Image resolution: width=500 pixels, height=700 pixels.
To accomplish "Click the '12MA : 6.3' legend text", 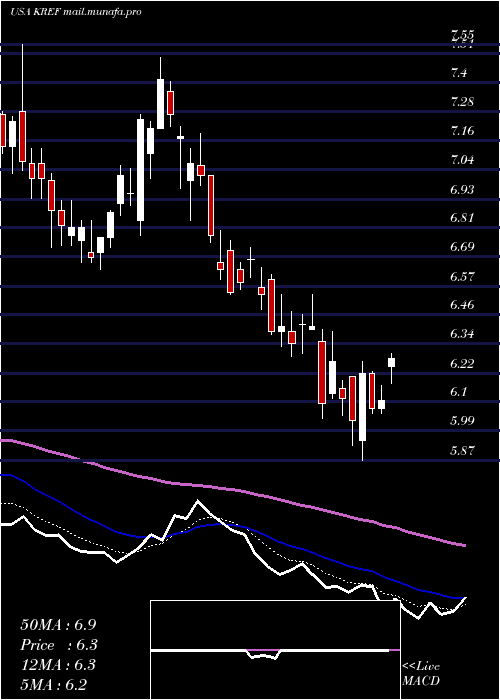I will pyautogui.click(x=59, y=665).
